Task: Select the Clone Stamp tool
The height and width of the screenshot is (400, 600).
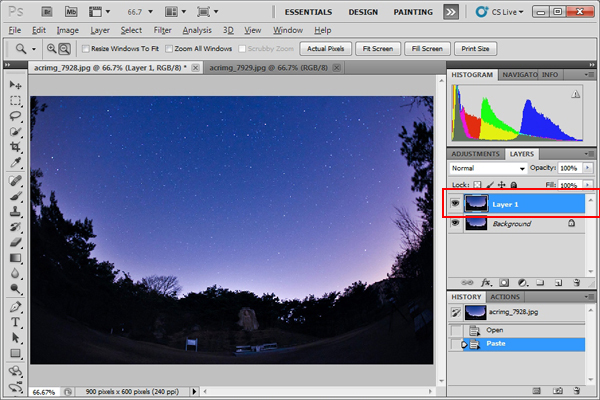Action: [x=15, y=211]
